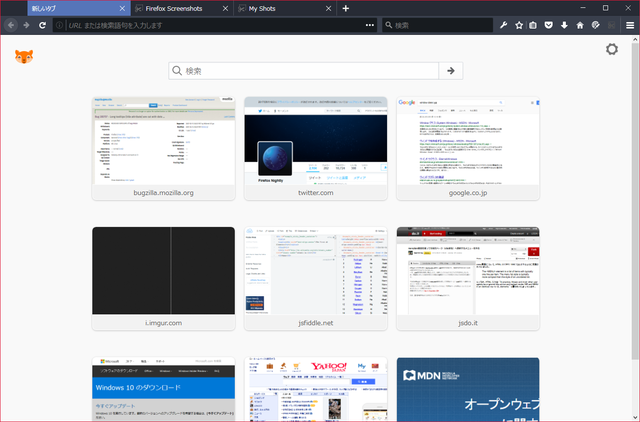Open the twitter.com tile
Image resolution: width=640 pixels, height=422 pixels.
316,149
